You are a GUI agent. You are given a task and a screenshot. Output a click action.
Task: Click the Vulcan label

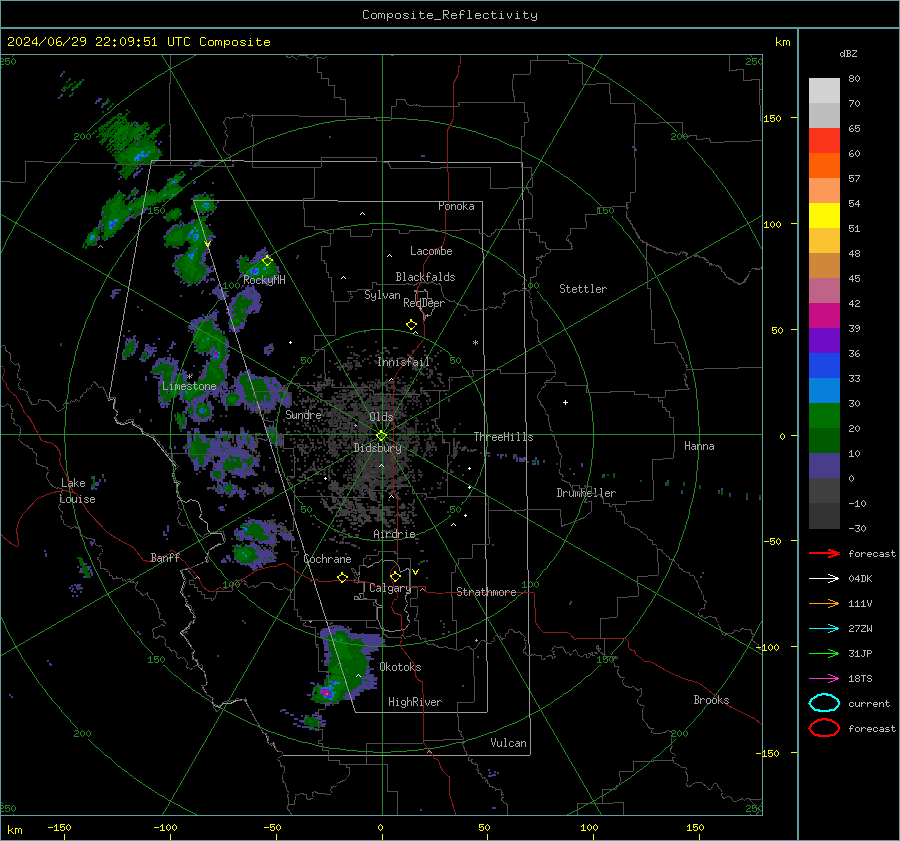coord(509,743)
